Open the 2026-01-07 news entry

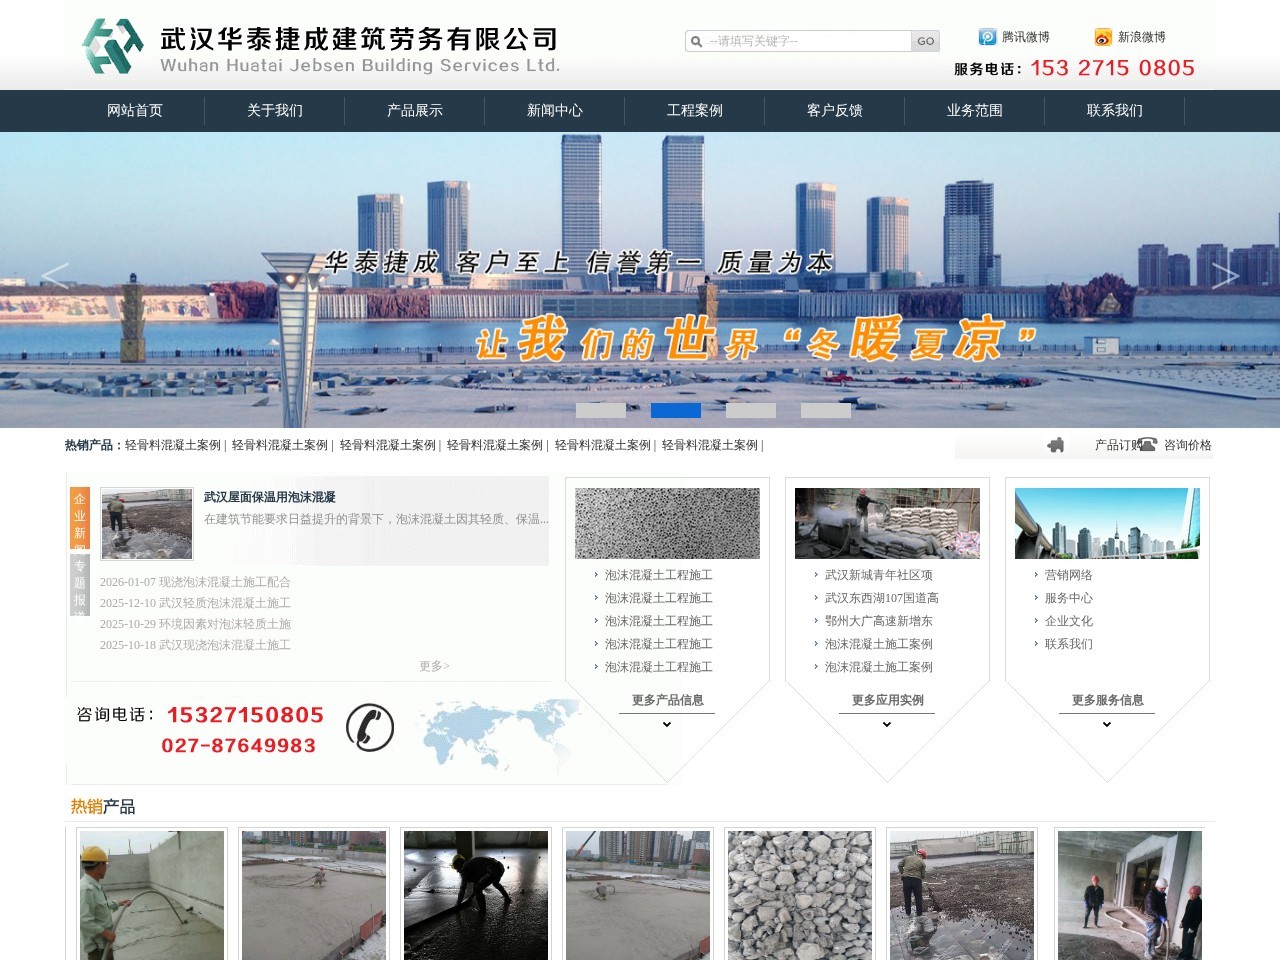pyautogui.click(x=195, y=582)
